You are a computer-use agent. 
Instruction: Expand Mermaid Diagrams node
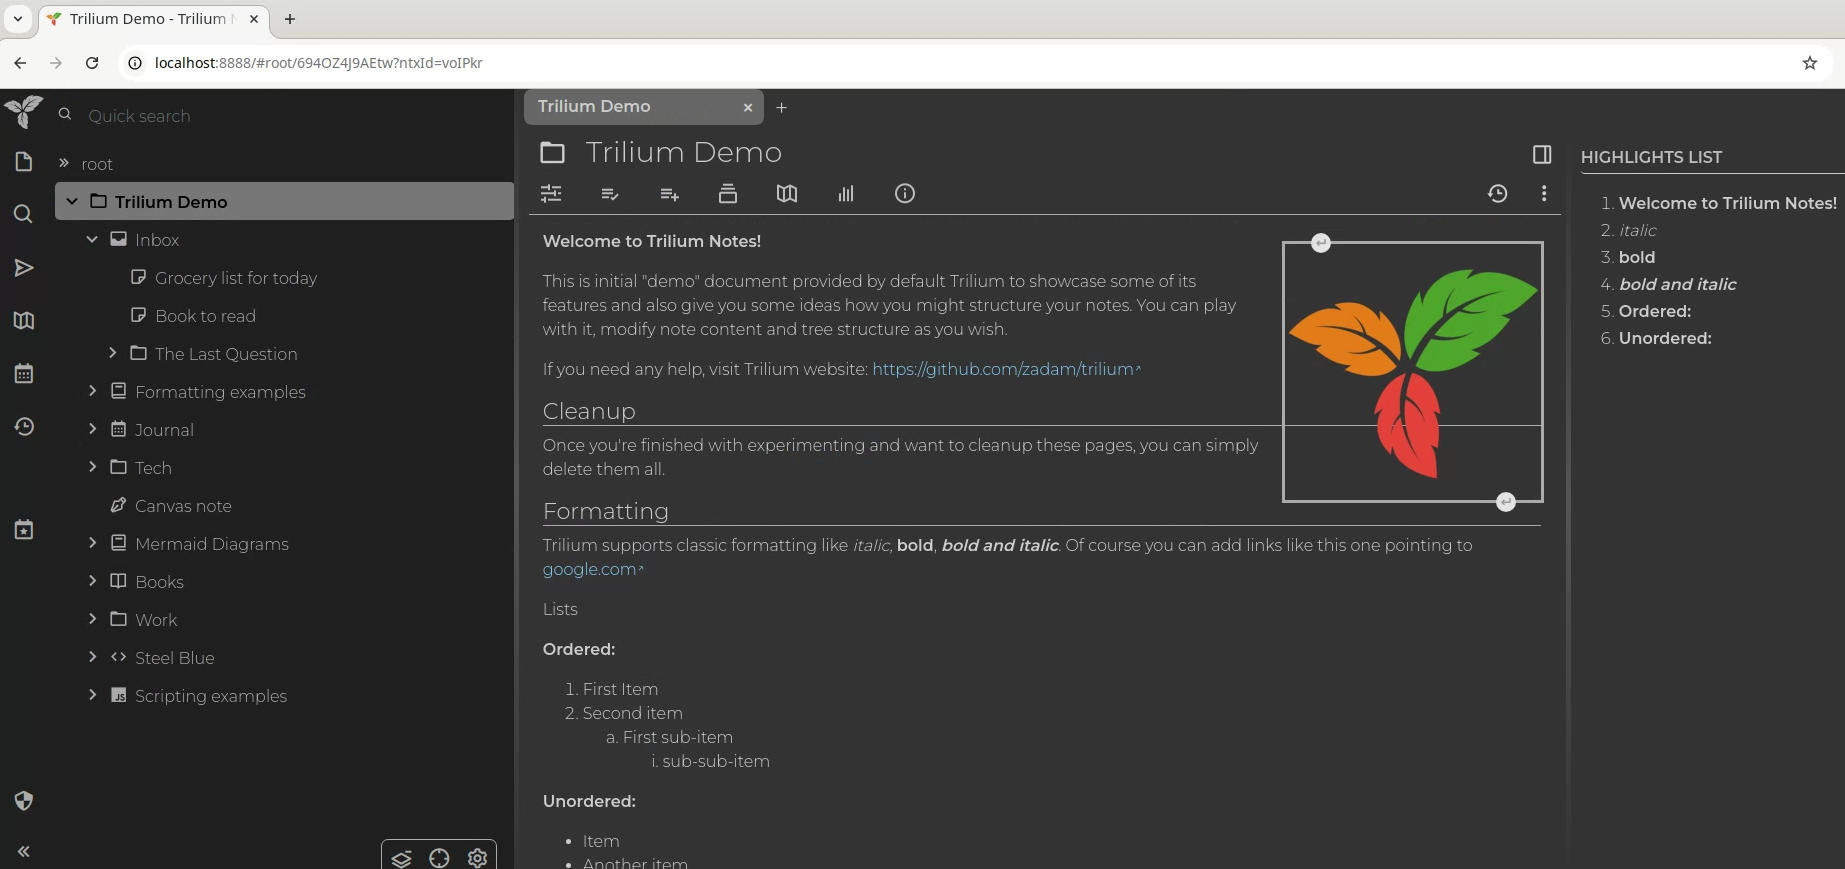[92, 543]
